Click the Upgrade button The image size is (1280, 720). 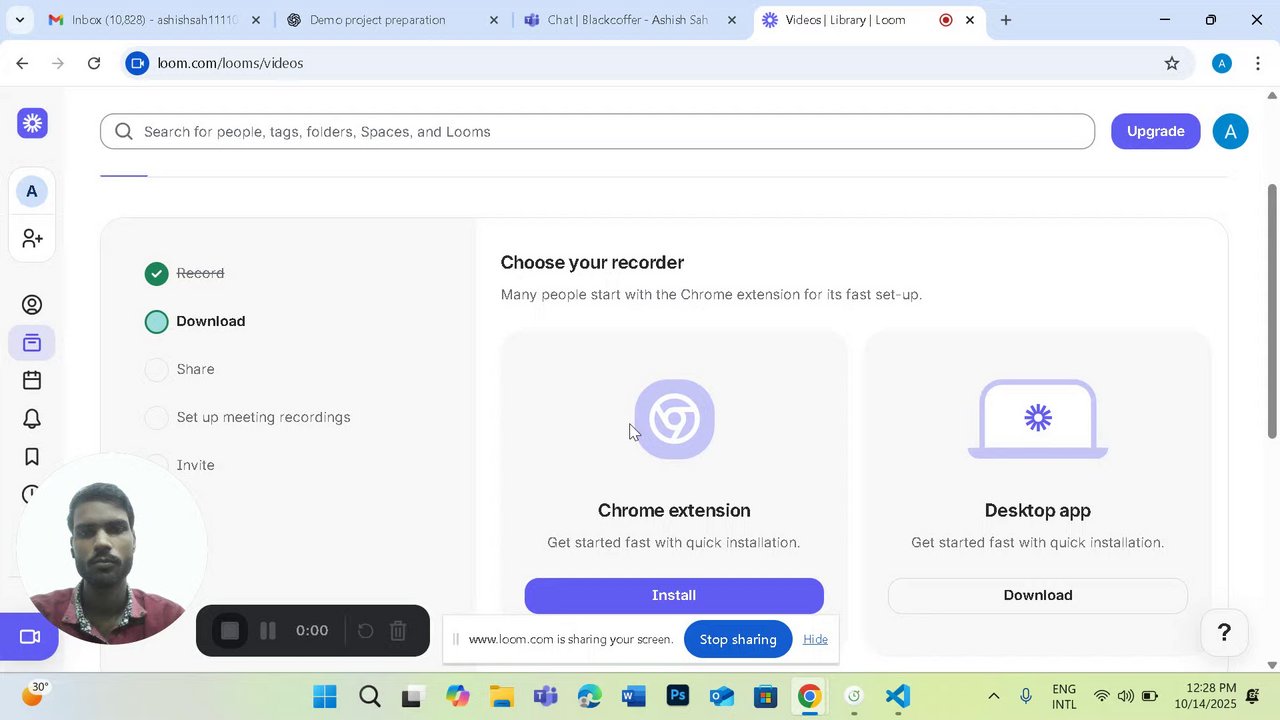(1155, 131)
